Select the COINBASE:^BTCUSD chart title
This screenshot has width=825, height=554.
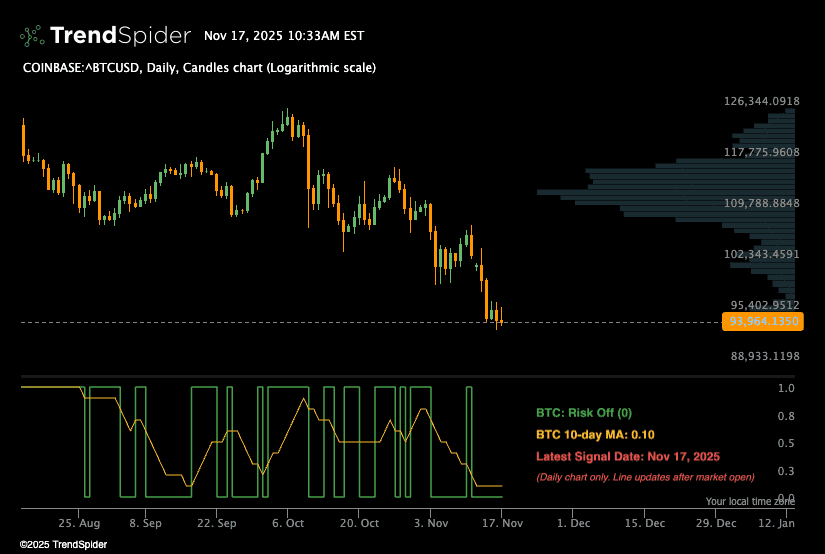[x=199, y=68]
